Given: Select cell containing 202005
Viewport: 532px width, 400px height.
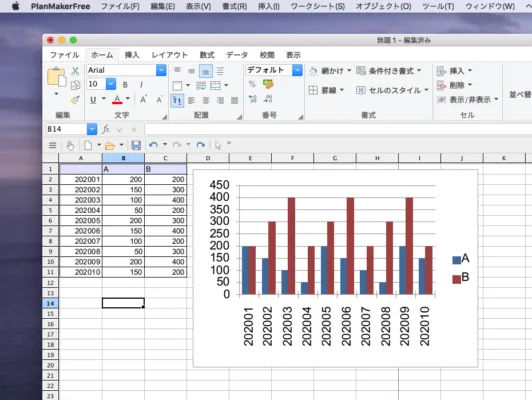Looking at the screenshot, I should (81, 221).
